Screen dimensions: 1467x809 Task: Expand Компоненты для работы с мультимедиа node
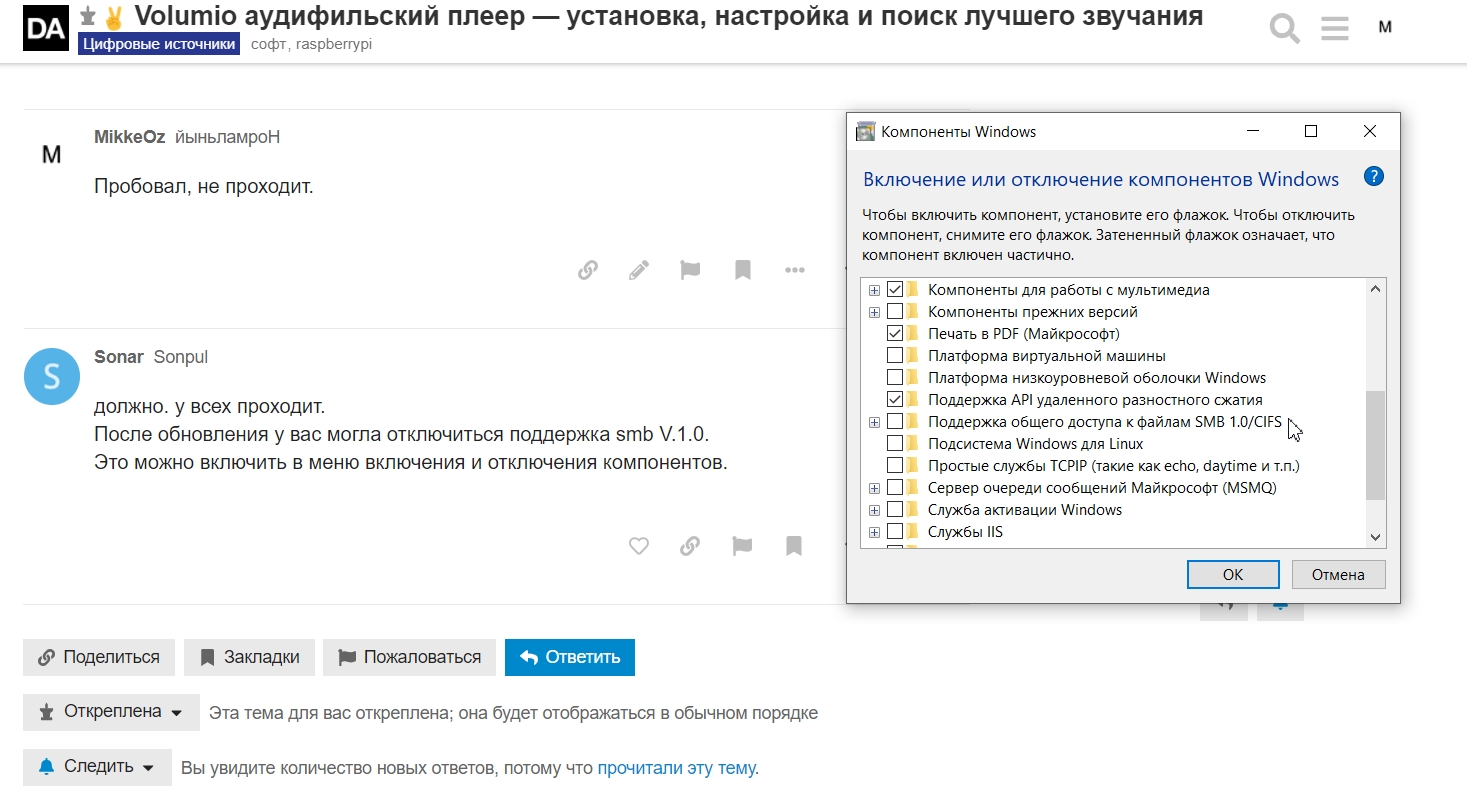pos(875,290)
